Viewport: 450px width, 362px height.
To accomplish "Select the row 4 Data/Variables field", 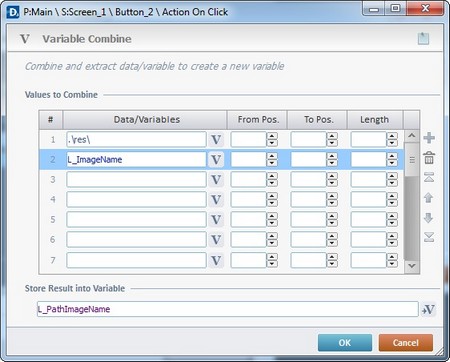I will [x=136, y=199].
